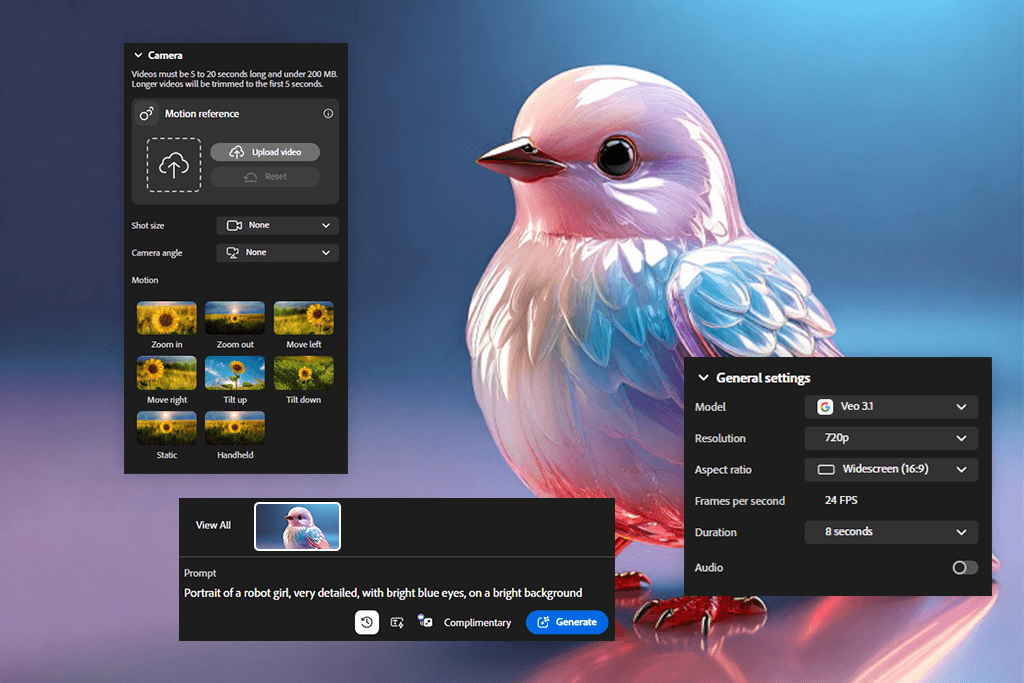The image size is (1024, 683).
Task: Click the Frames per second label
Action: point(740,501)
